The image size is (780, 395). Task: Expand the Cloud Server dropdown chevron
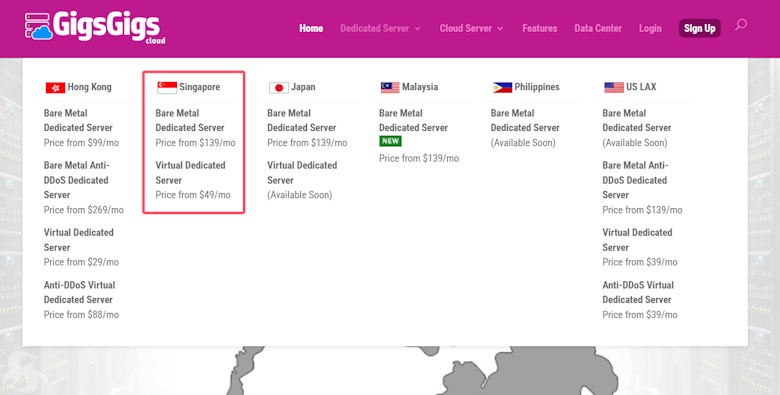click(x=500, y=29)
